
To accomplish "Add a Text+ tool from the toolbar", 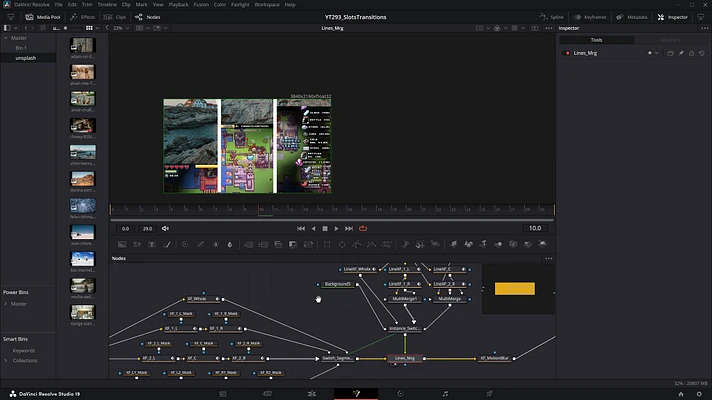I will (152, 244).
